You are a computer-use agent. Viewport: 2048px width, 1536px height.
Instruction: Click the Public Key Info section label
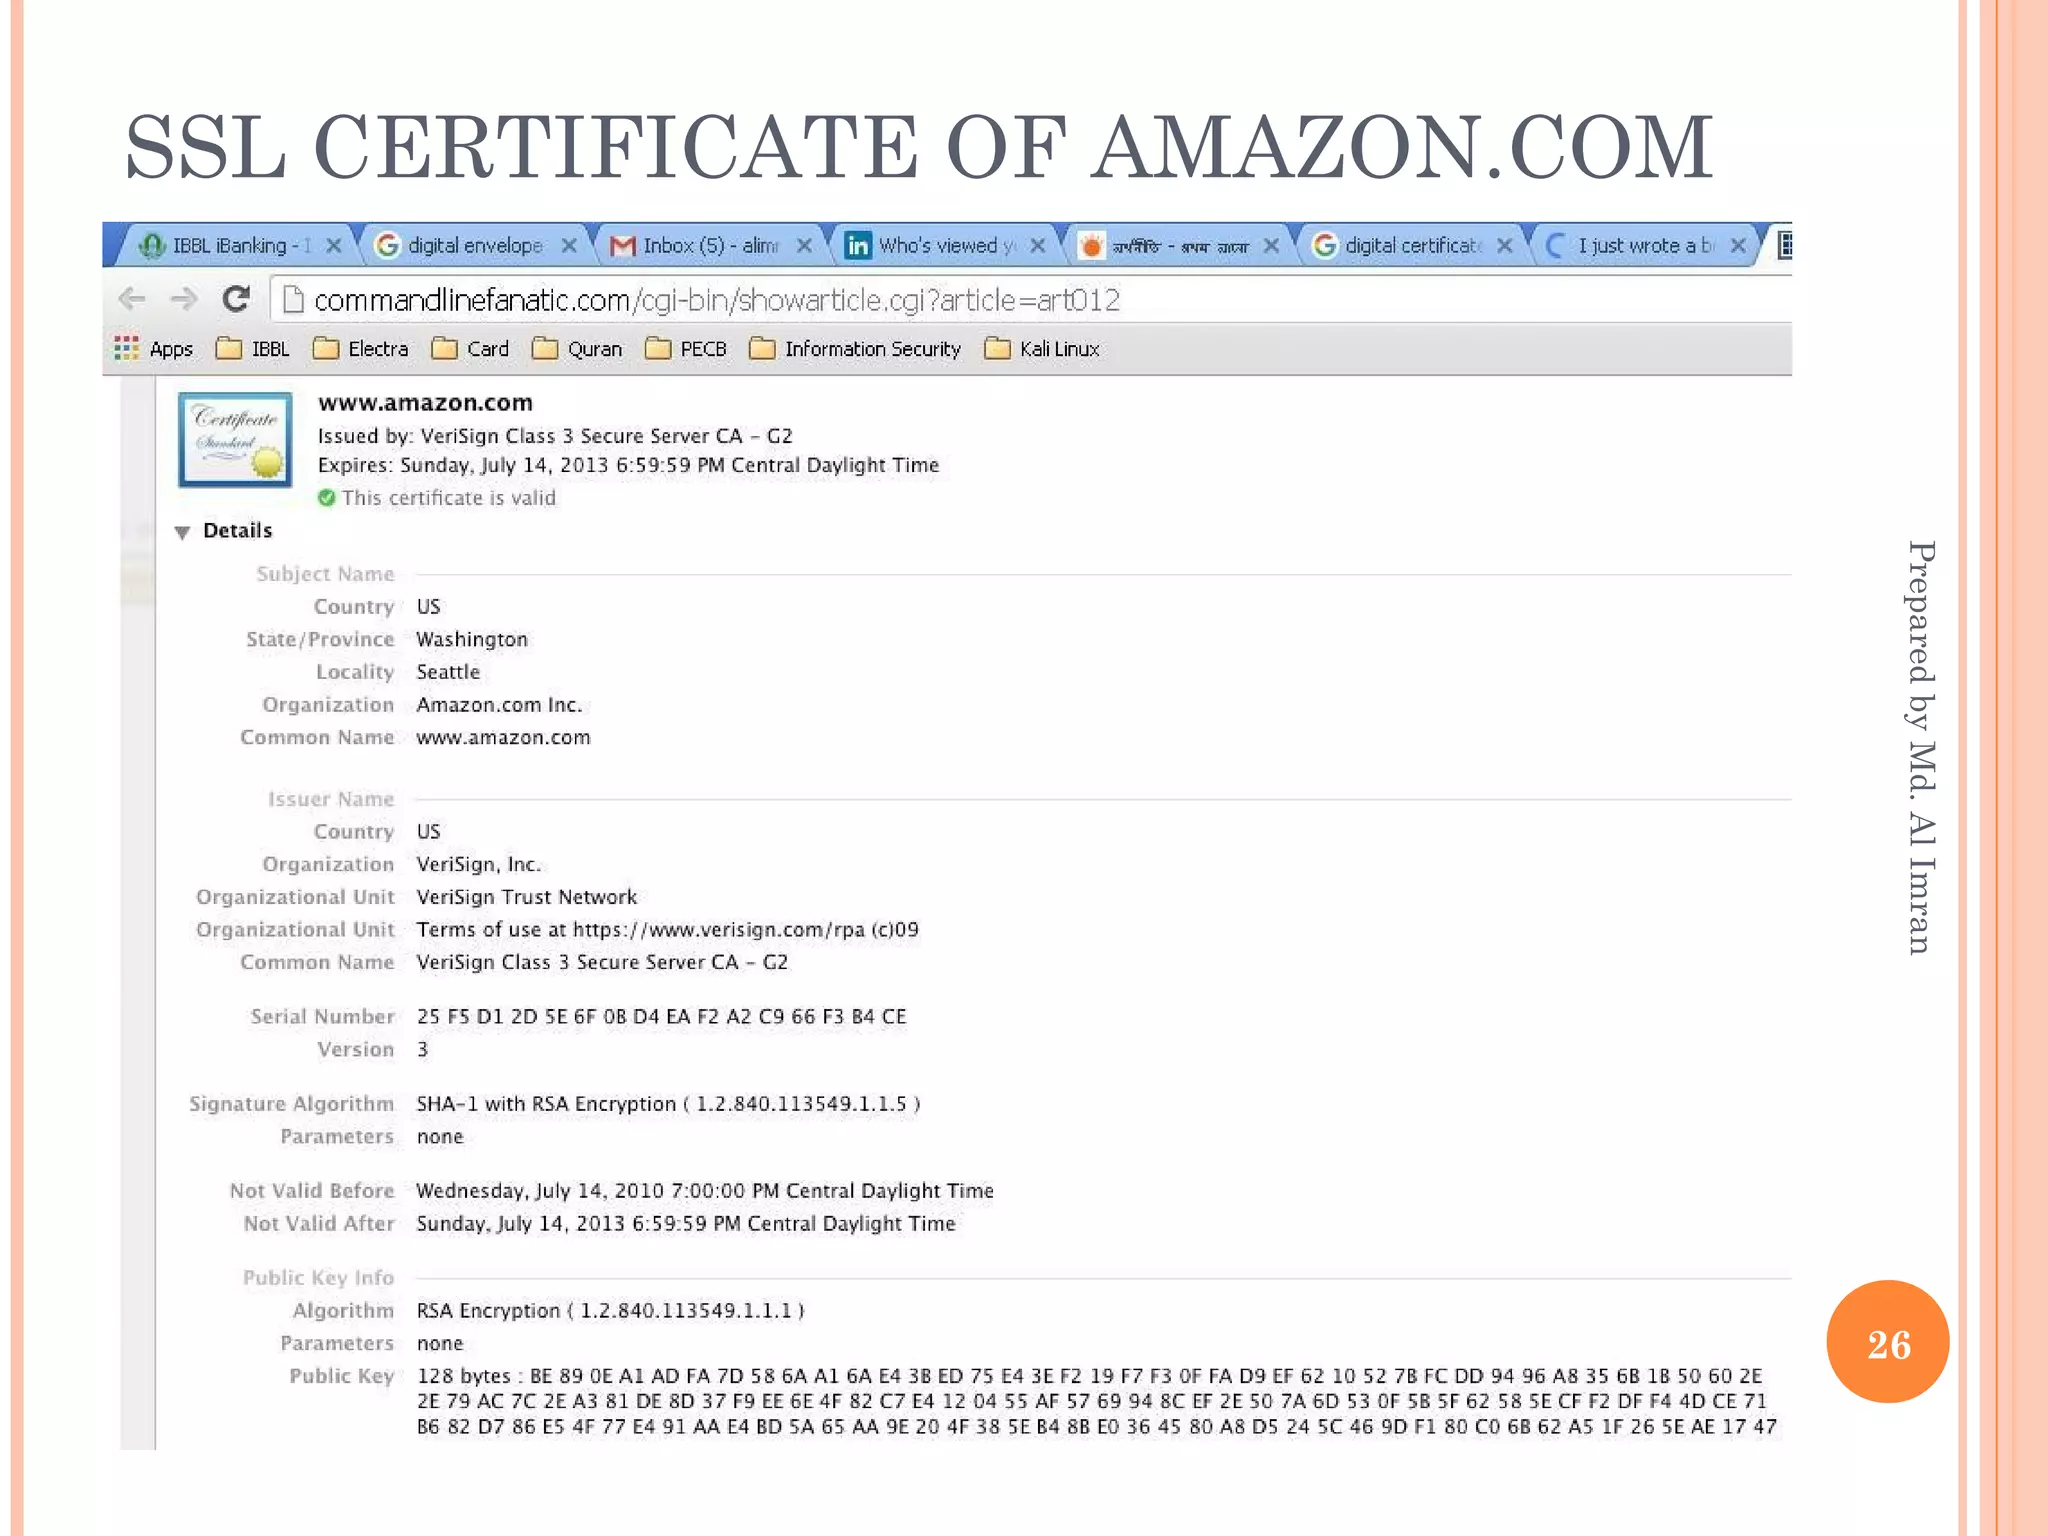click(318, 1278)
